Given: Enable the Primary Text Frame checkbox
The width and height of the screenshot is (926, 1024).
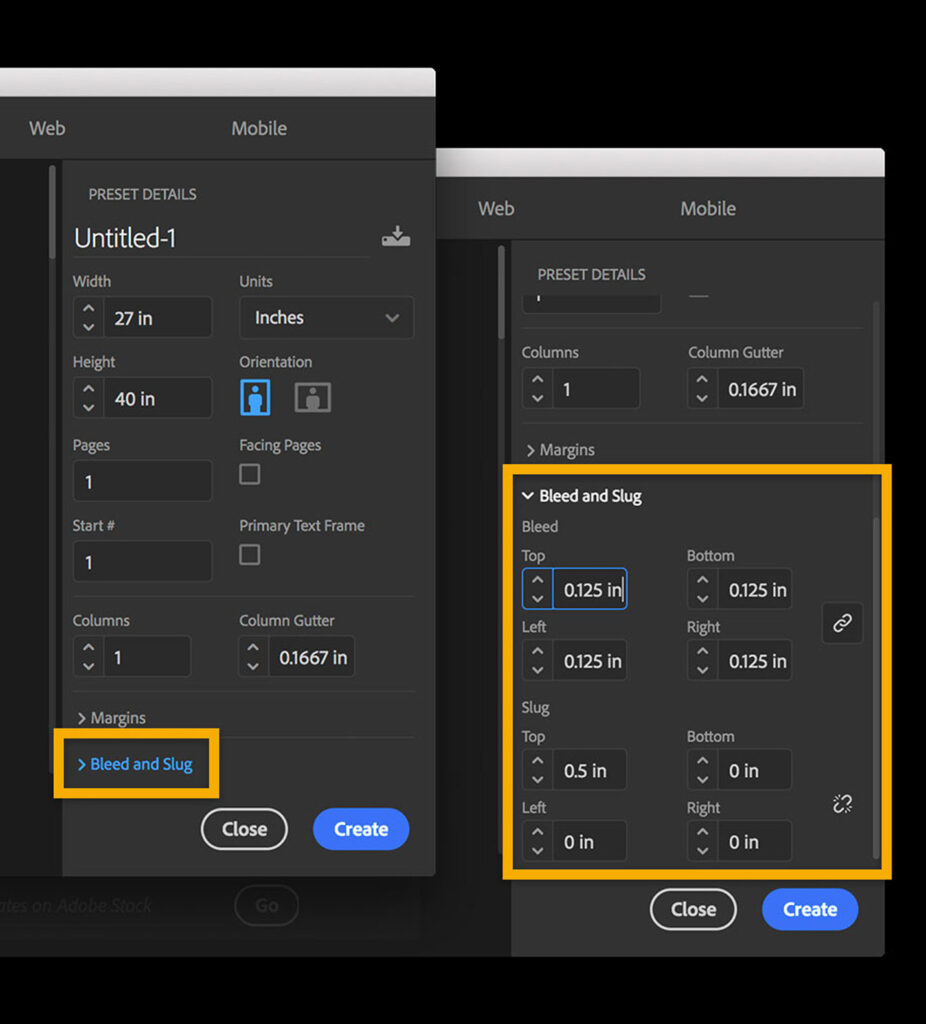Looking at the screenshot, I should click(249, 554).
